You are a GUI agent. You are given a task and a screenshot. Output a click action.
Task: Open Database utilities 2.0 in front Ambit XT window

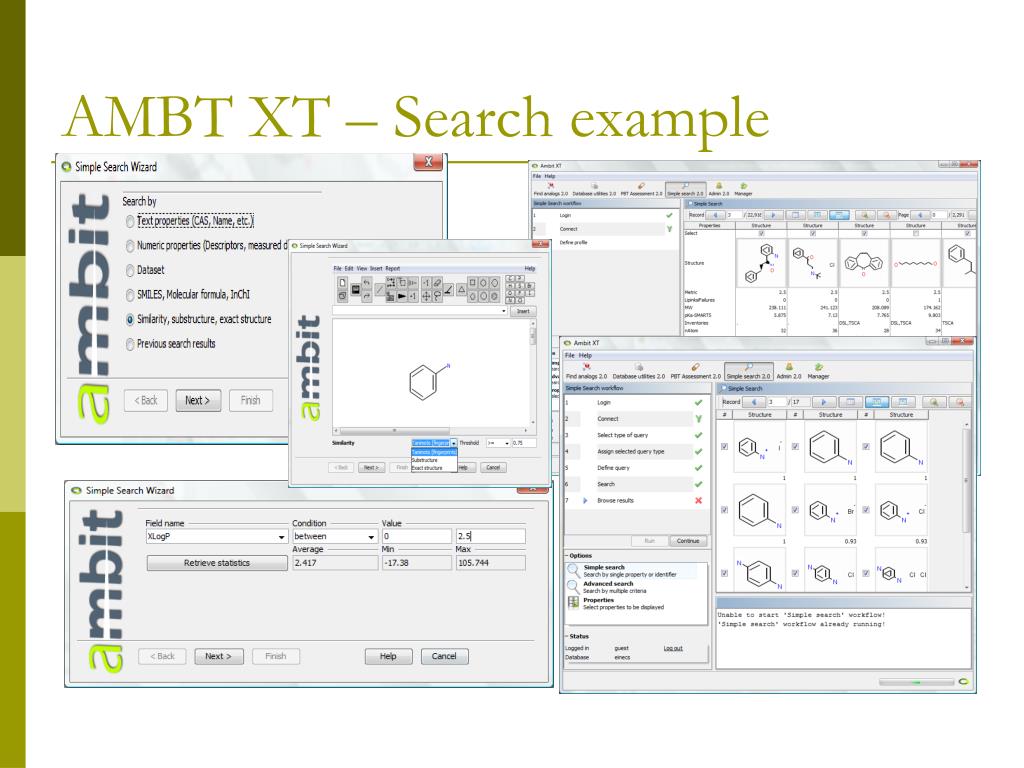[639, 372]
